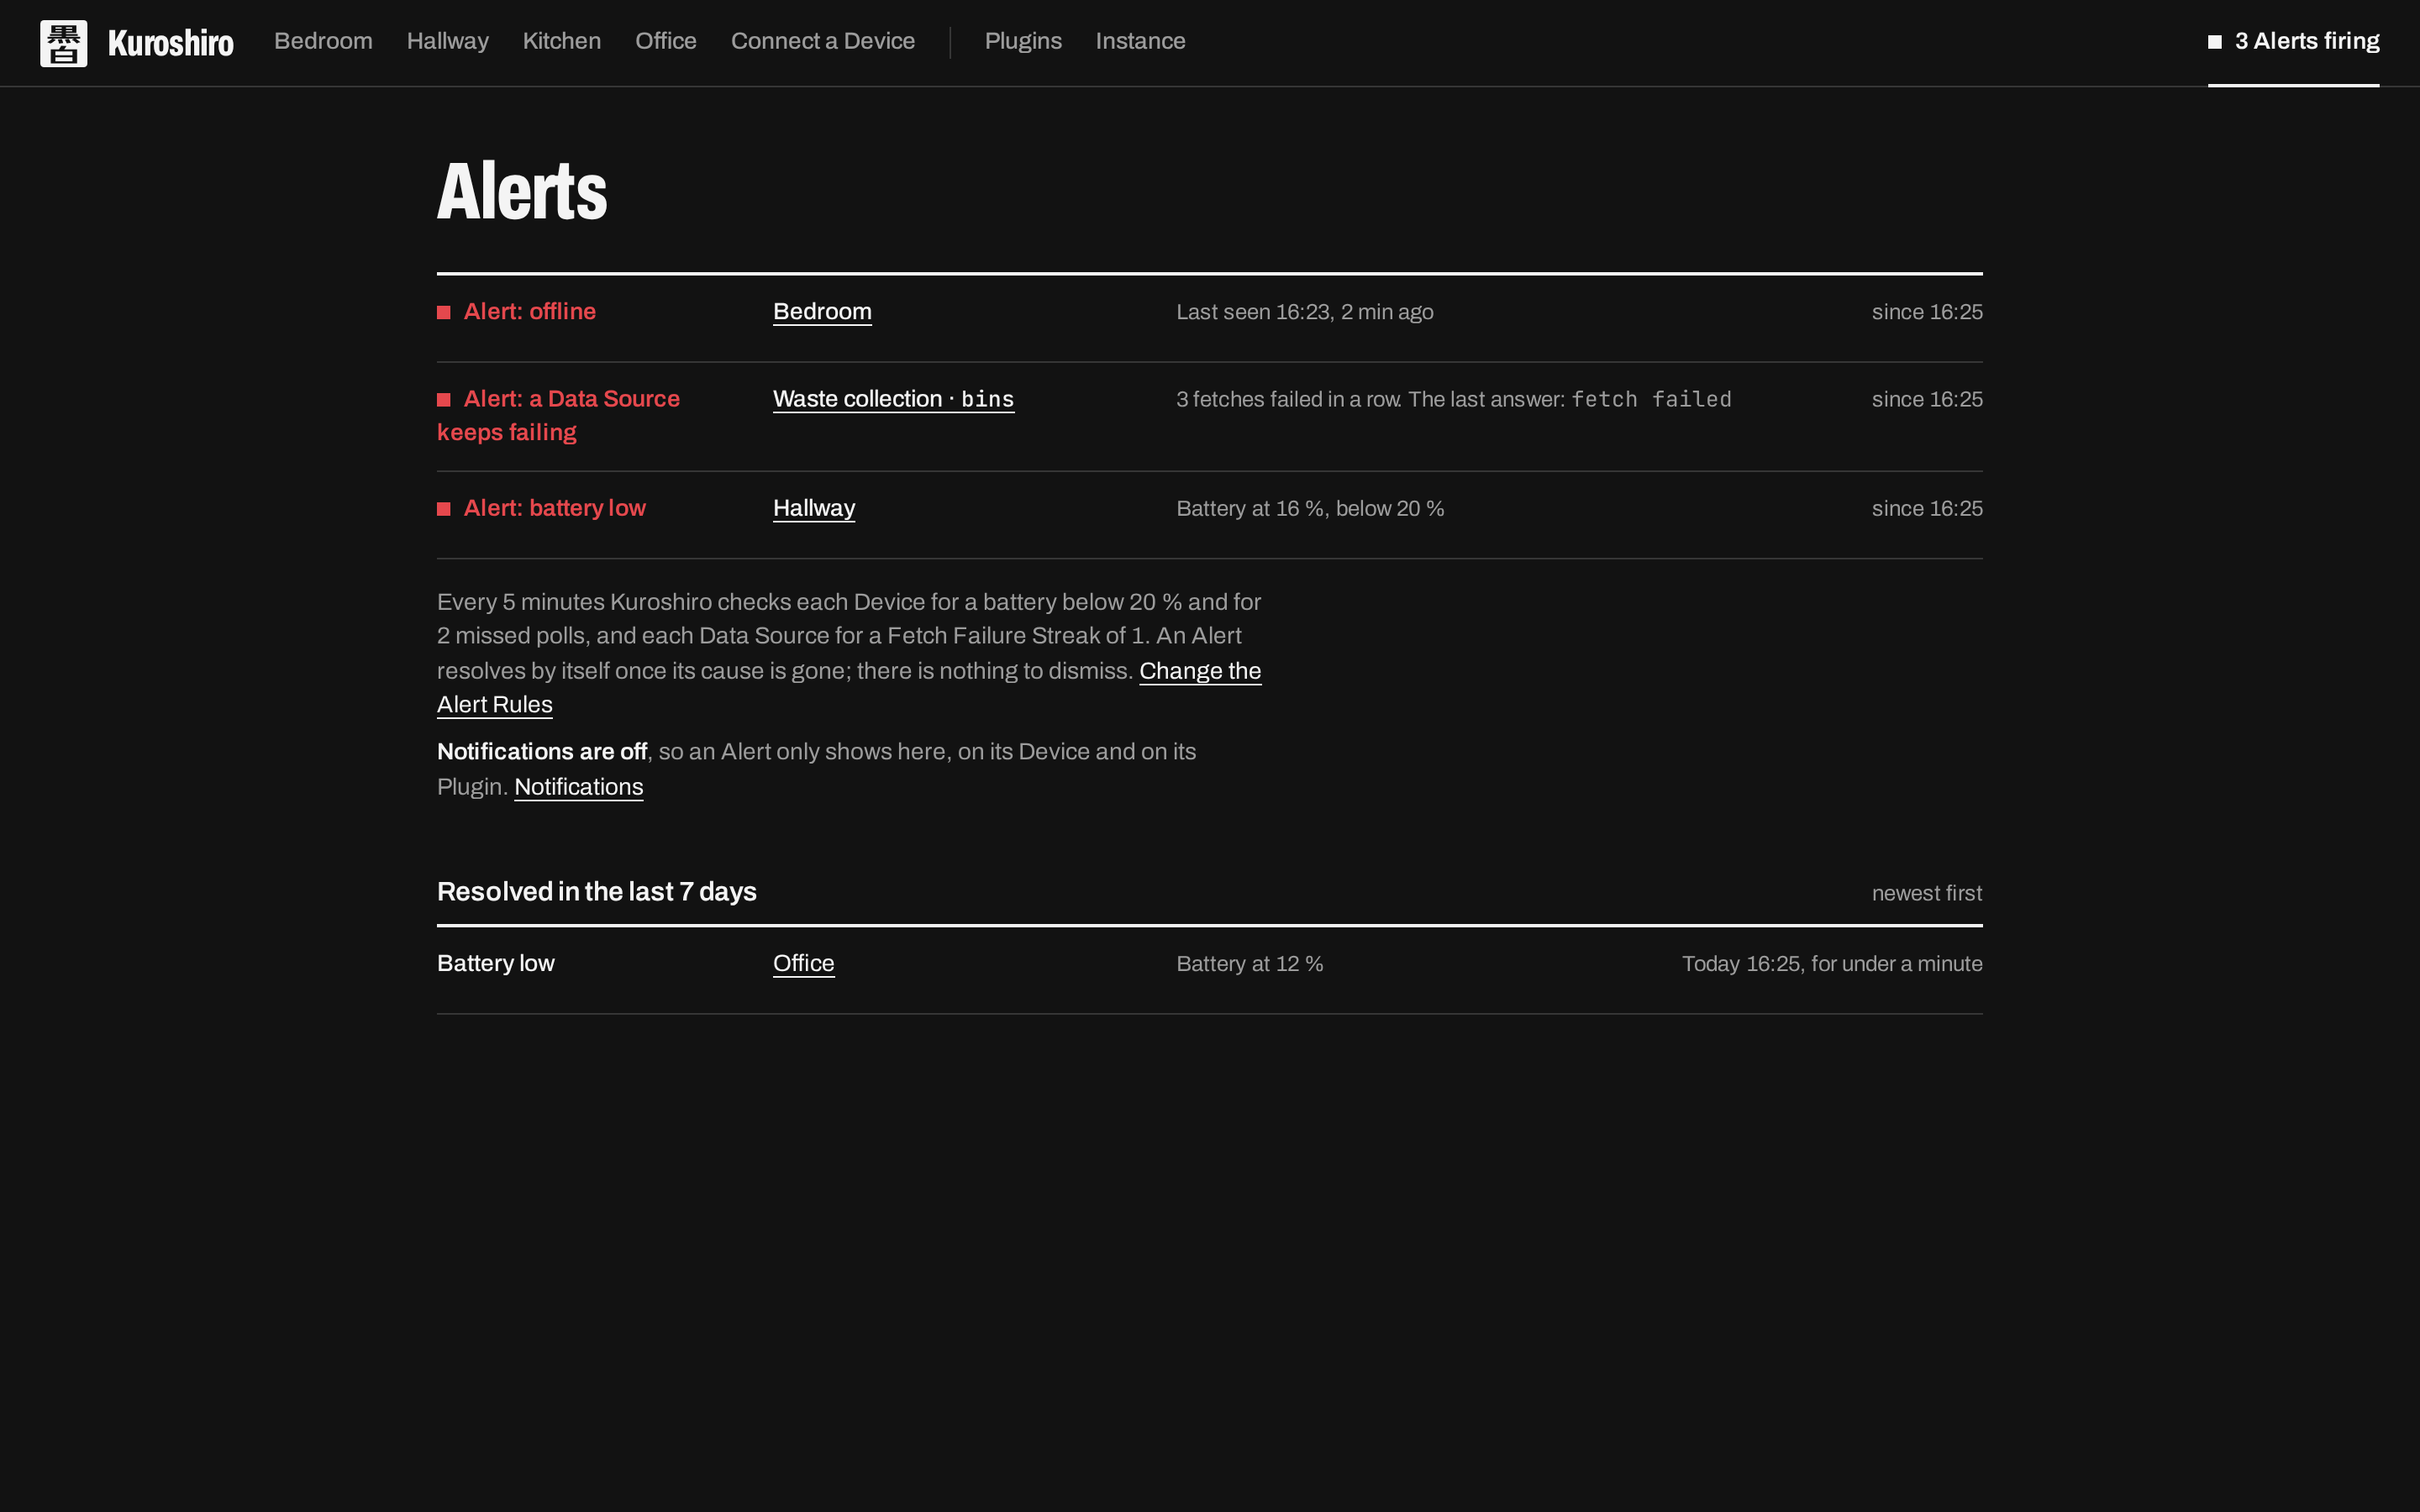Click the 'Battery at 12 %' text

coord(1250,964)
